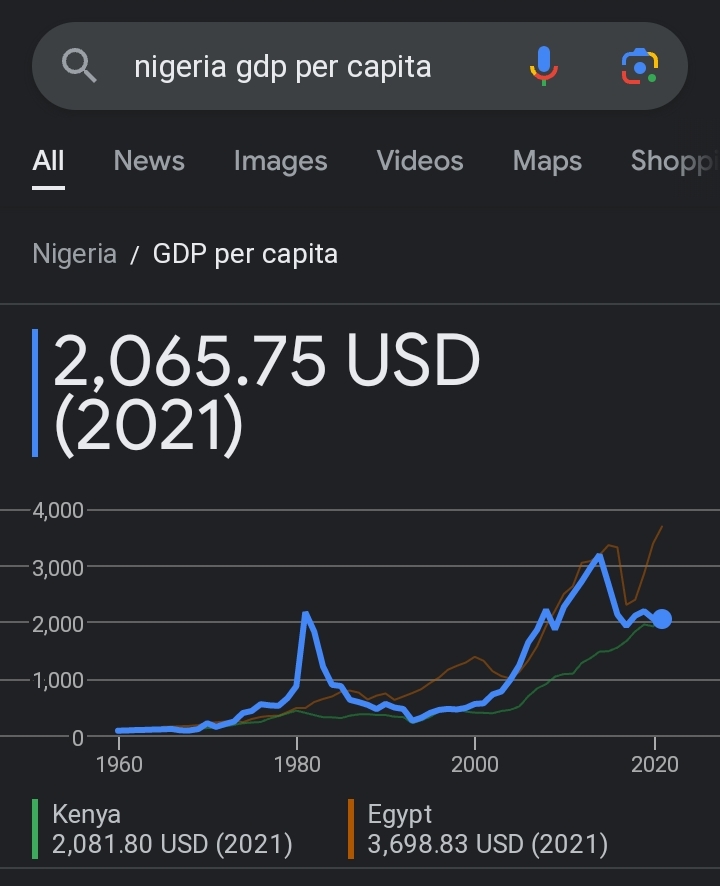Tap the orange Egypt color bar
The height and width of the screenshot is (886, 720).
(351, 829)
